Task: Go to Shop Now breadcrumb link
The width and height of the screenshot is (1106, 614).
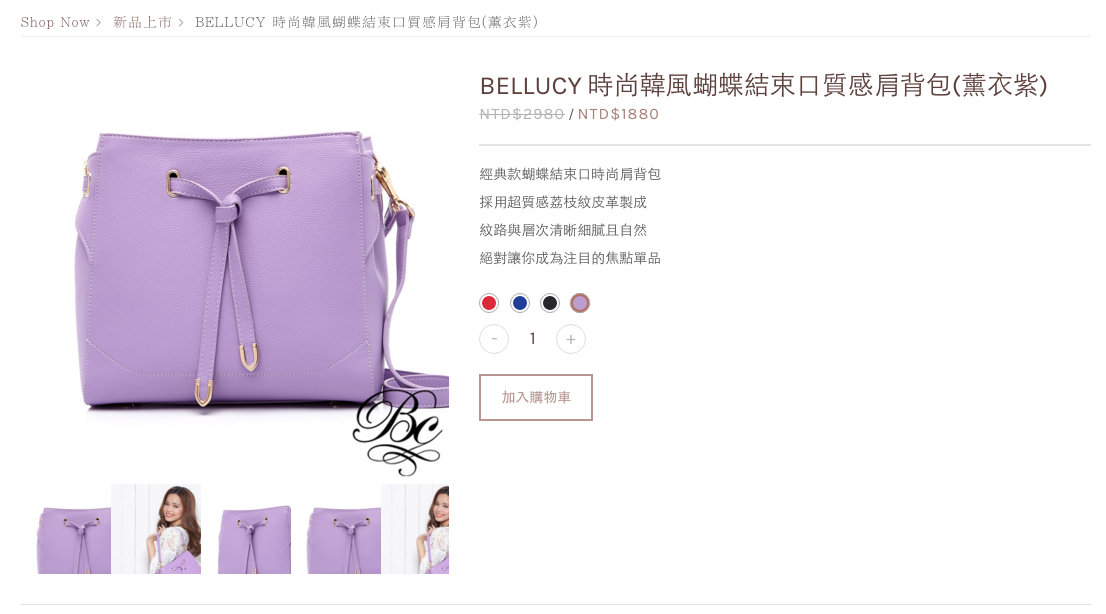Action: point(55,23)
